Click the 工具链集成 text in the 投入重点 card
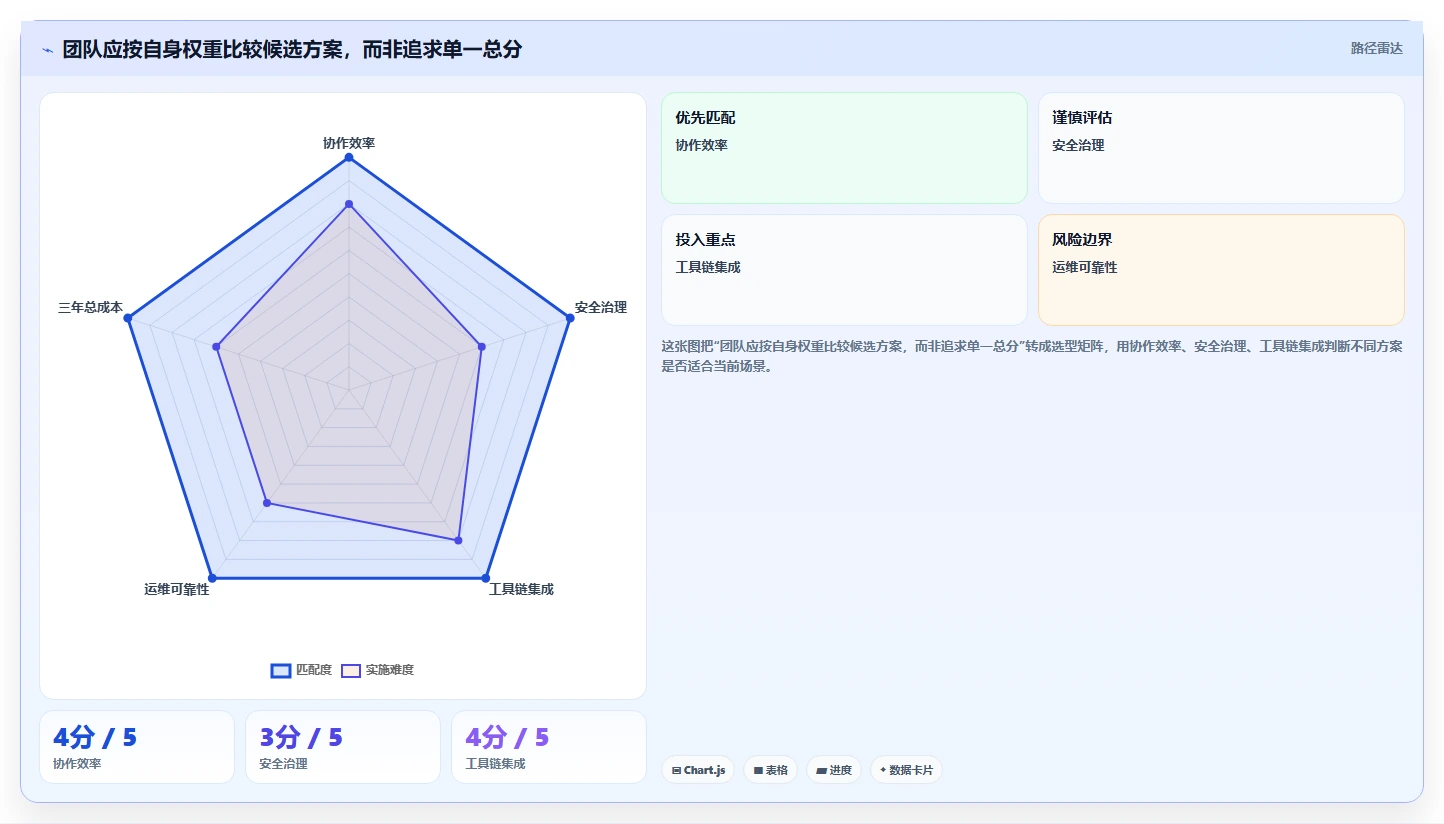Image resolution: width=1444 pixels, height=824 pixels. coord(708,267)
